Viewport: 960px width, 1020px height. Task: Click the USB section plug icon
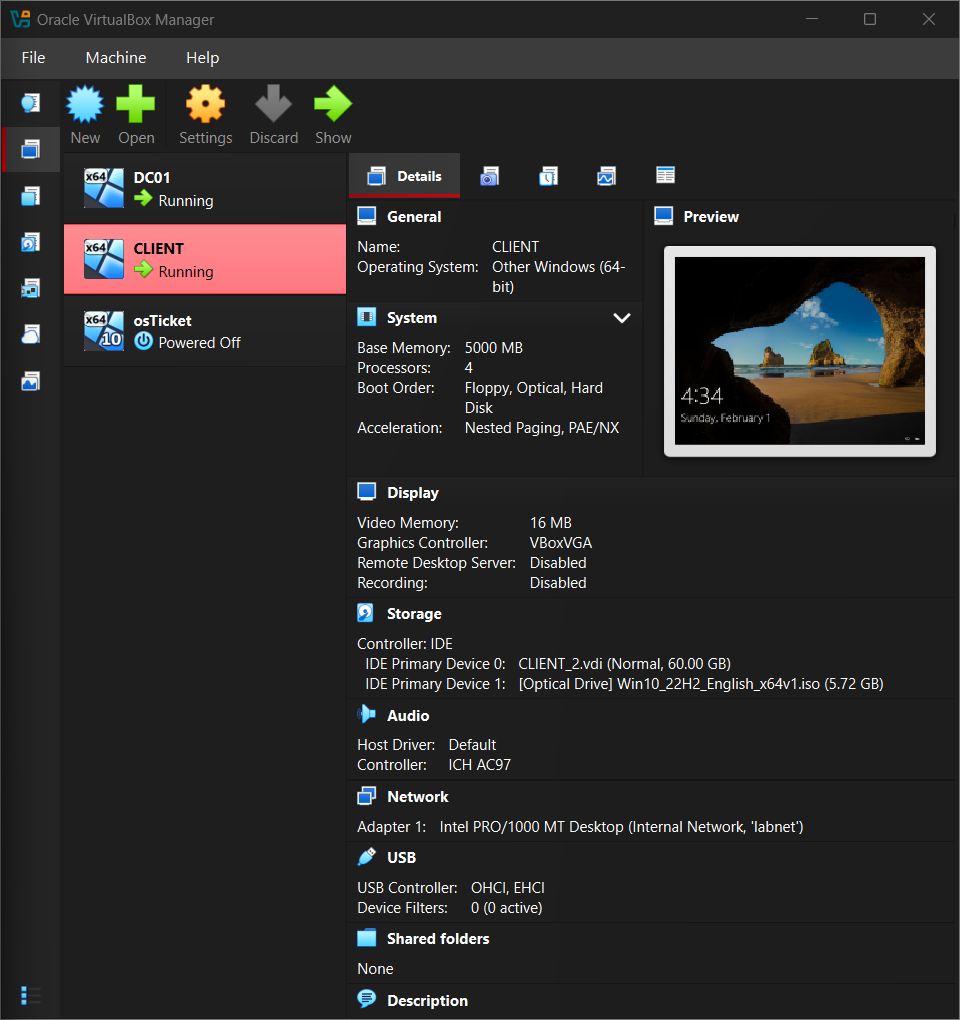tap(367, 857)
